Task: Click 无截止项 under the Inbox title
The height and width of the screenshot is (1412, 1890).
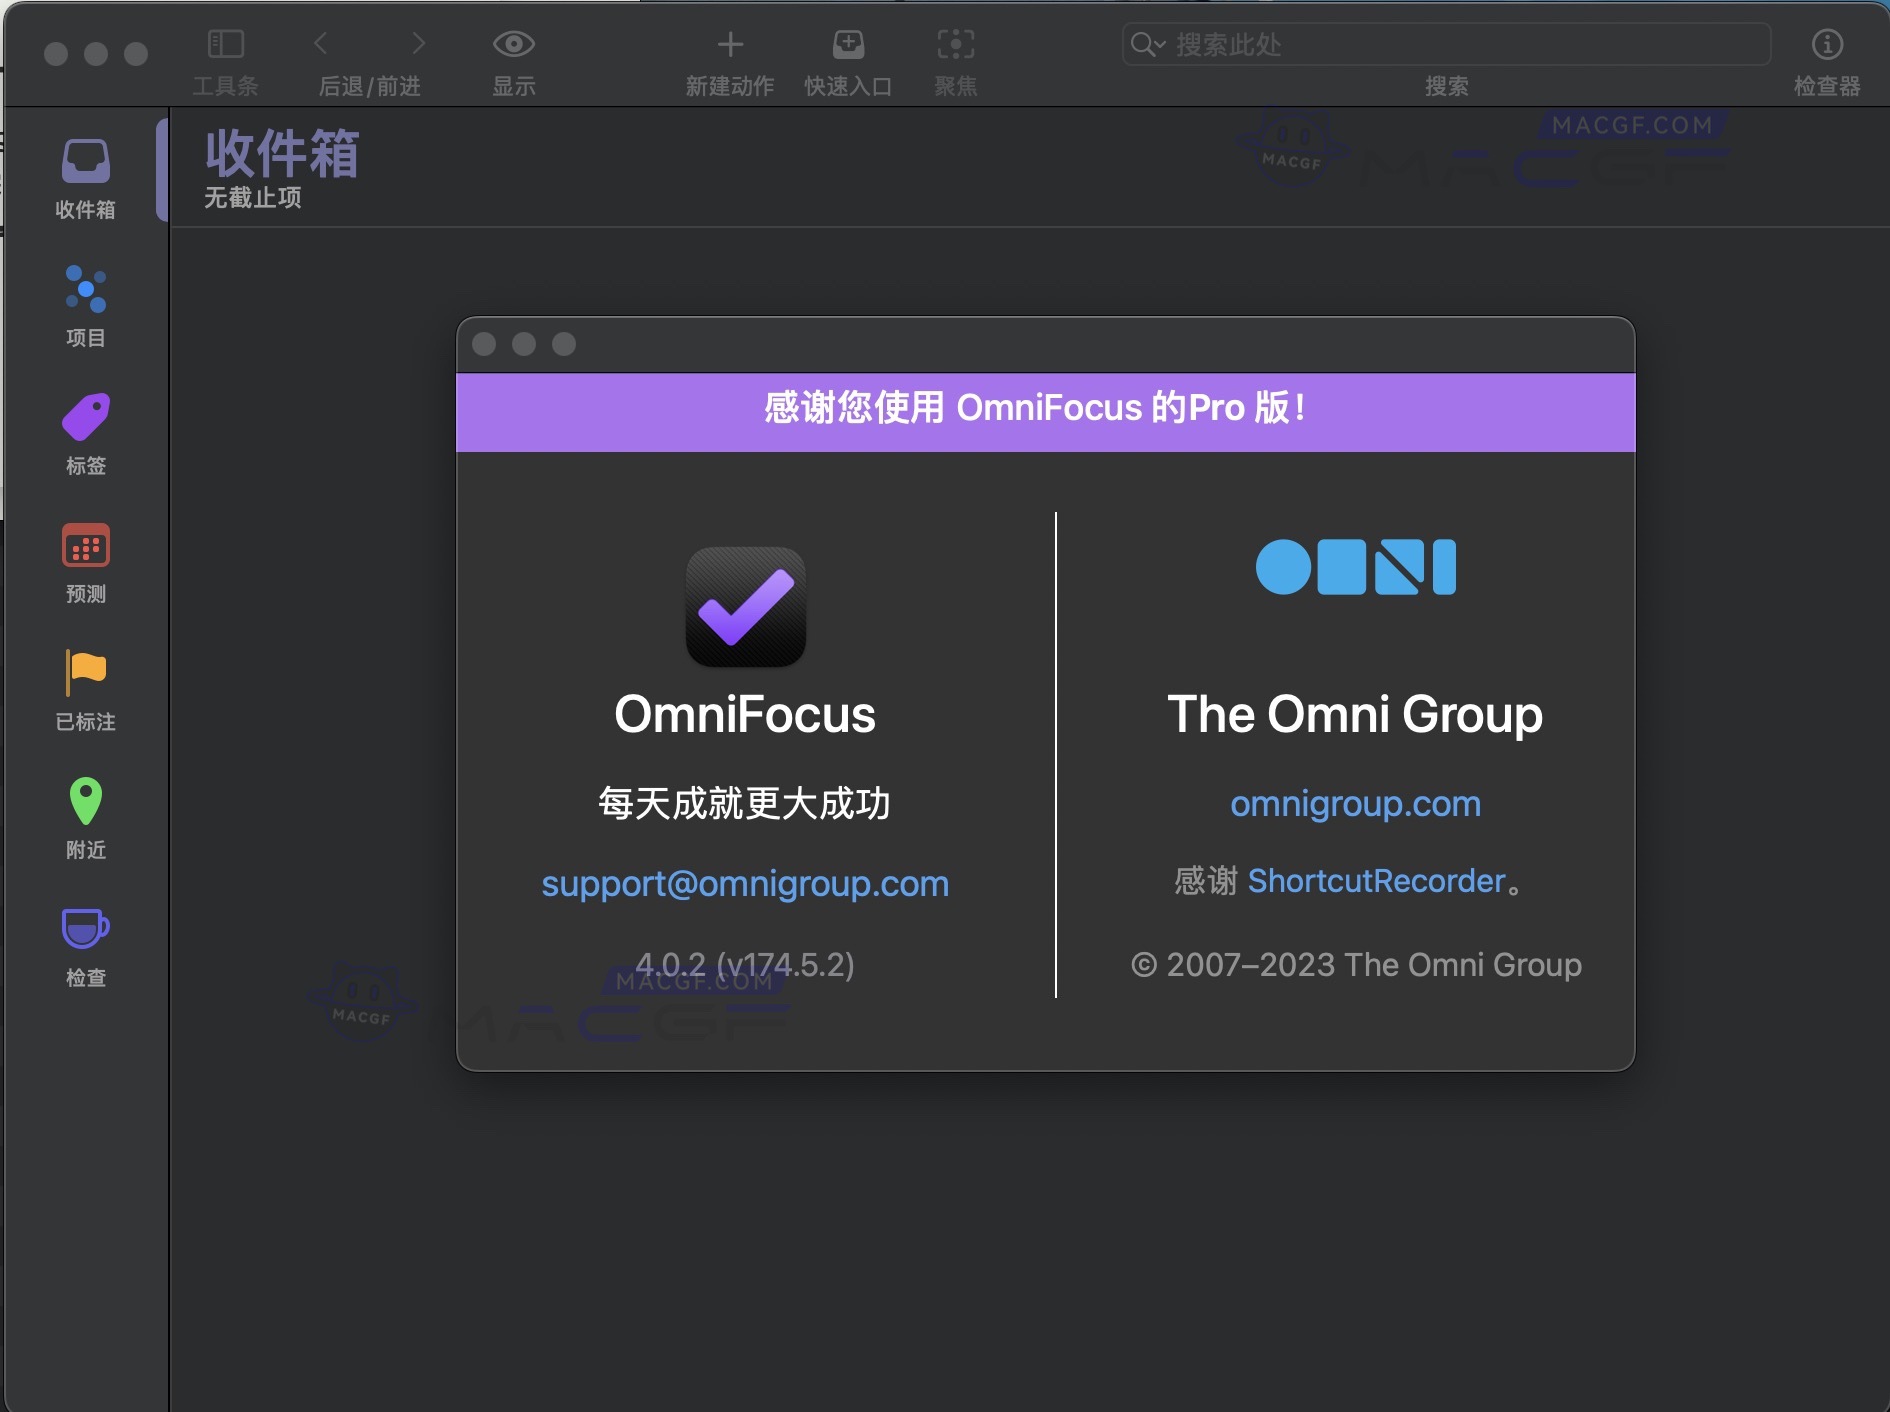Action: tap(251, 199)
